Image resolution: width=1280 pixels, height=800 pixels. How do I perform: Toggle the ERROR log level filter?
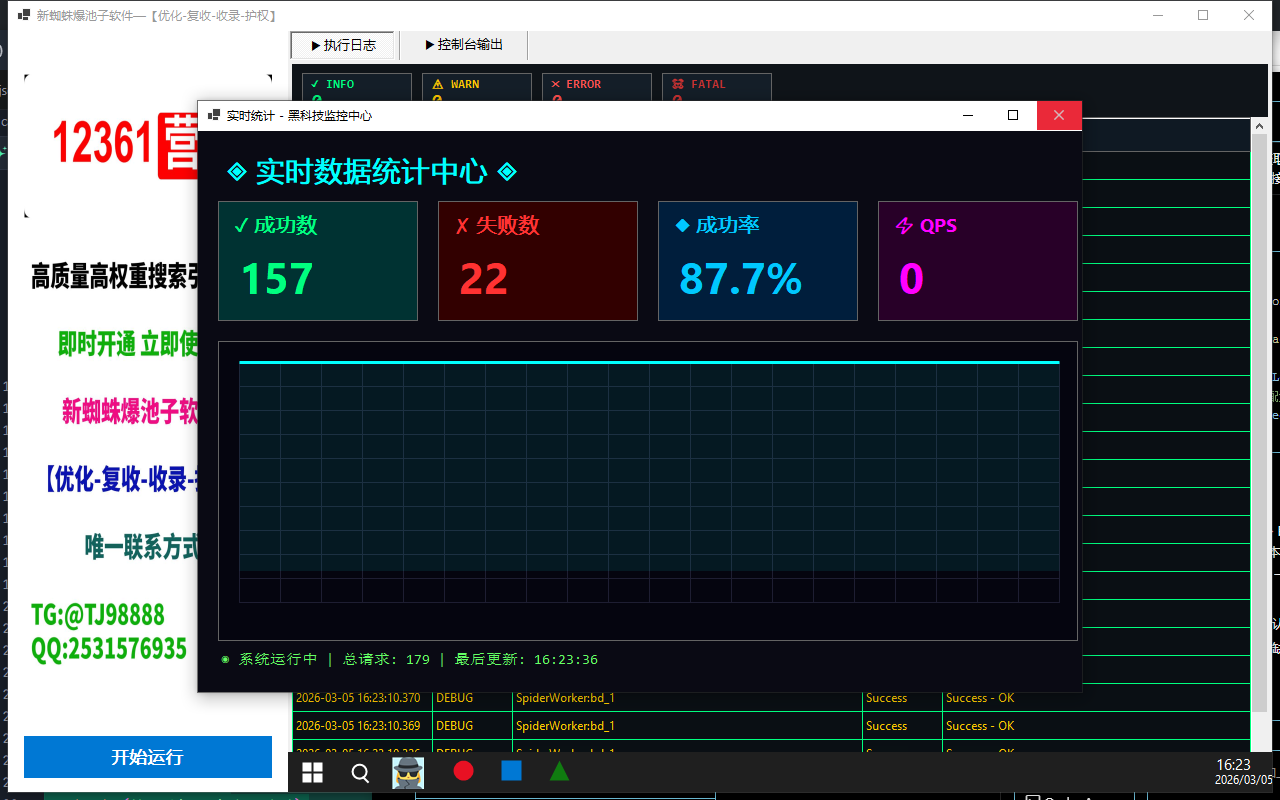point(596,87)
